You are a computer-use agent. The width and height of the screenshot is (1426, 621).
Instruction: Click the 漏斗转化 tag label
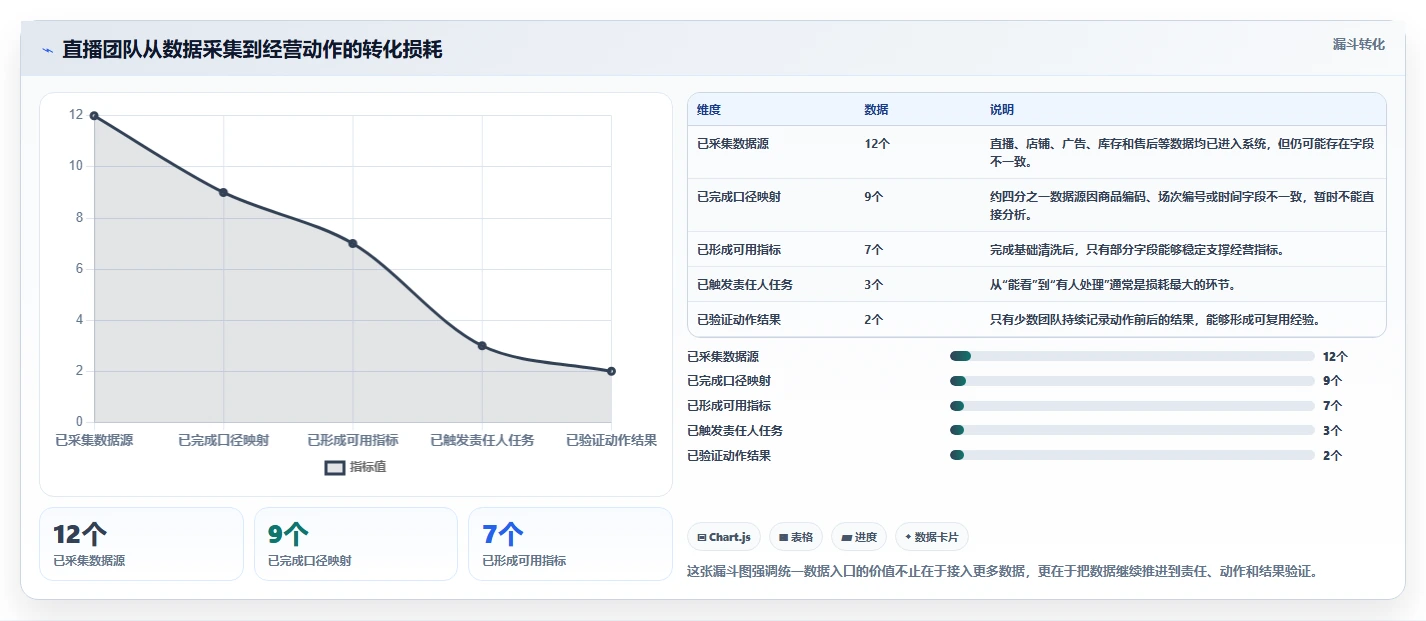click(1359, 44)
